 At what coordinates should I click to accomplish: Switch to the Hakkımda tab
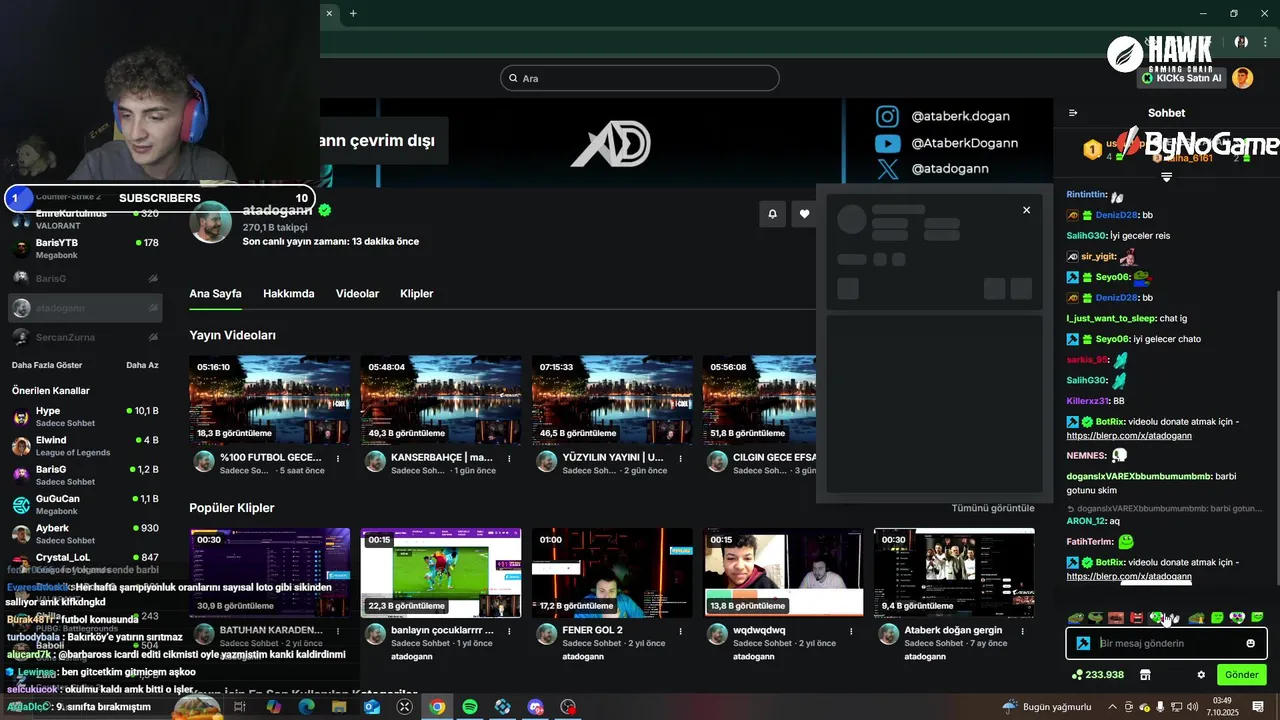(288, 294)
